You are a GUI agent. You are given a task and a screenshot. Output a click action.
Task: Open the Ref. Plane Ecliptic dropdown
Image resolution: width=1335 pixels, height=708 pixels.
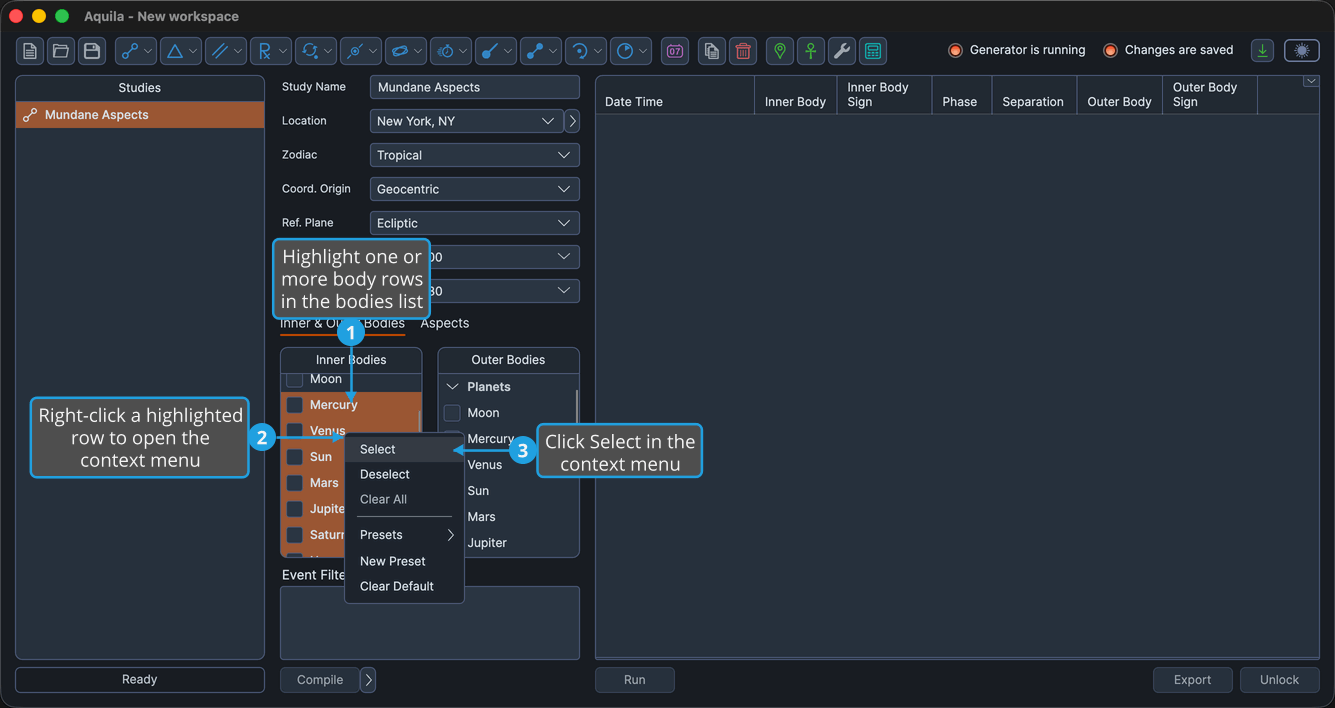point(474,223)
